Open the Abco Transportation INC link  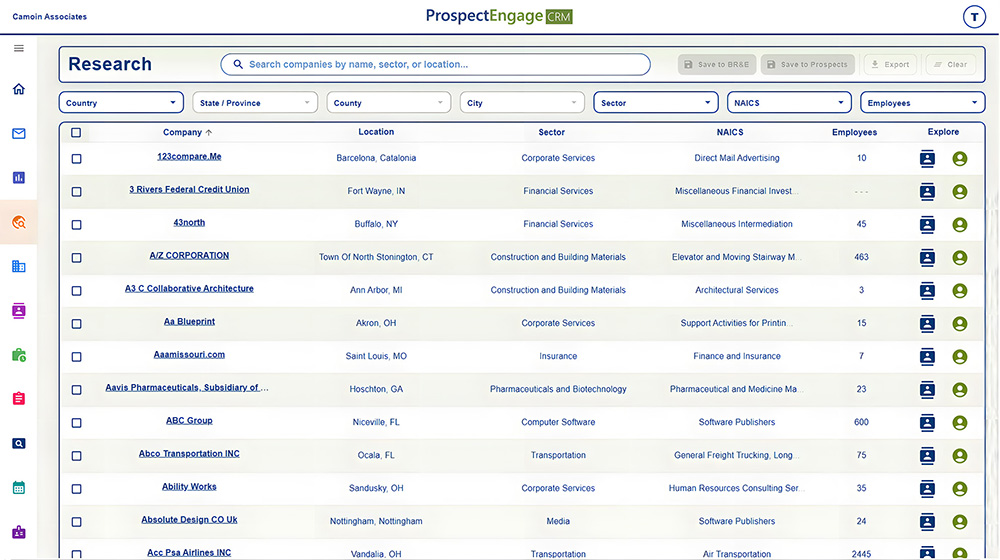[189, 453]
